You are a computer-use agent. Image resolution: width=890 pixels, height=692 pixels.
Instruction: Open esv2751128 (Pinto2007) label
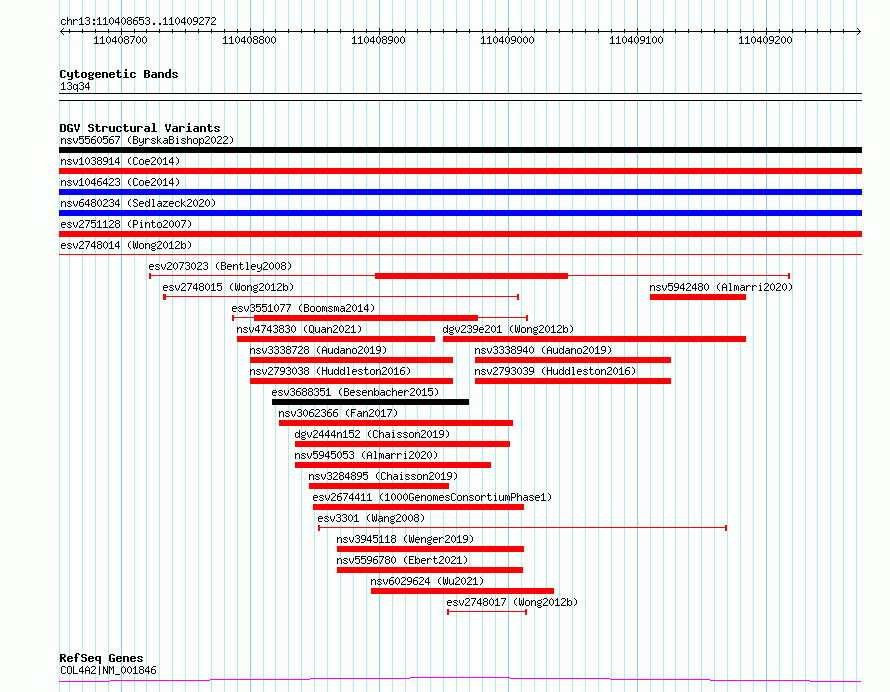pyautogui.click(x=126, y=224)
